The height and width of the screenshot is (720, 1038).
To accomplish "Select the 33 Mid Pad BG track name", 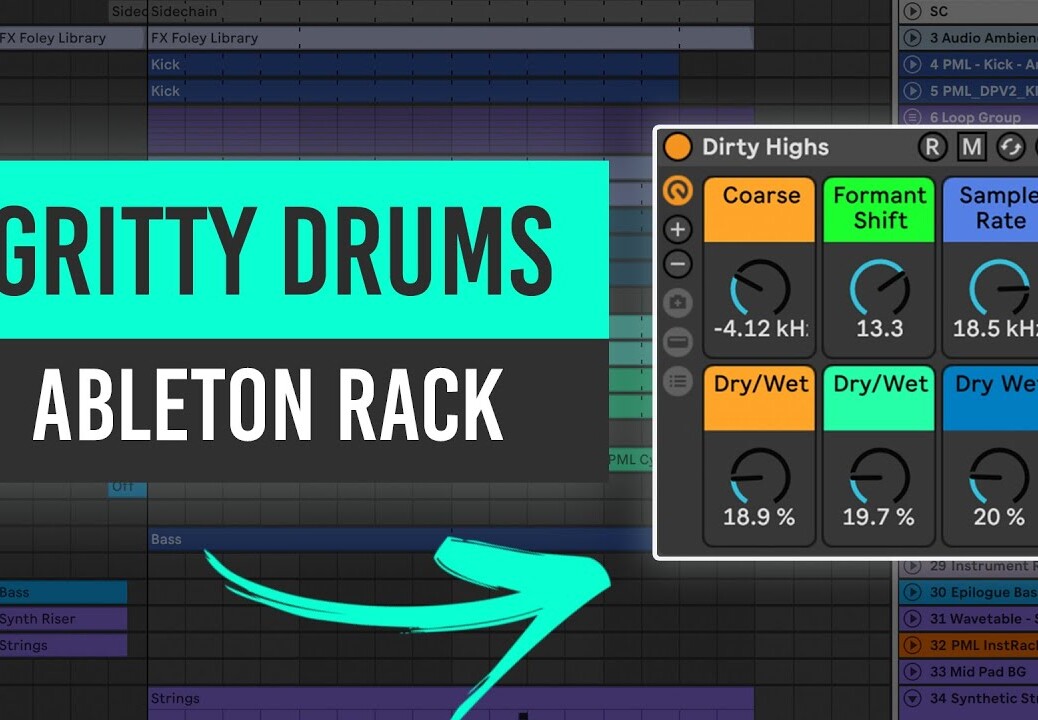I will click(x=978, y=672).
